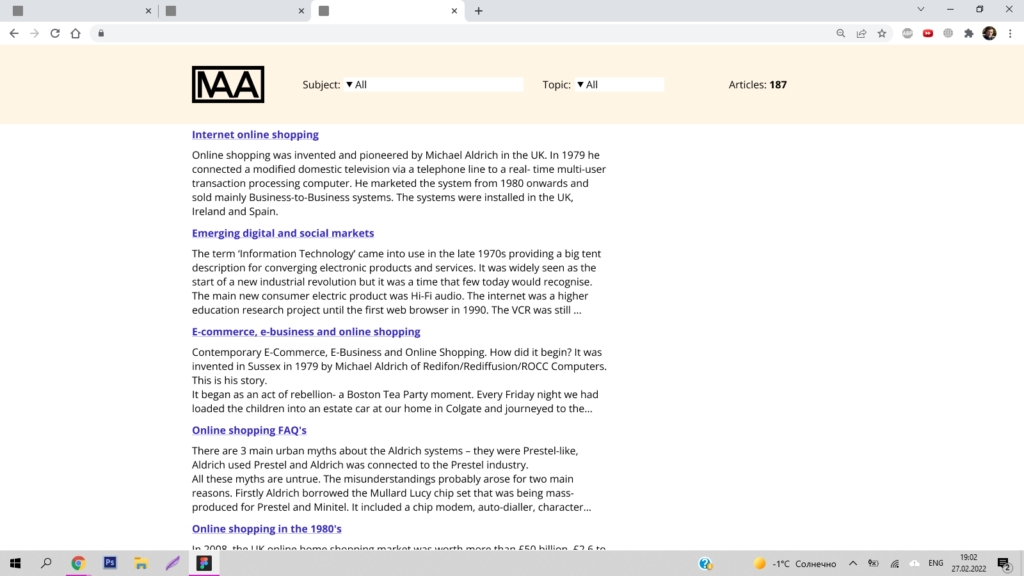Close the first browser tab
The image size is (1024, 576).
point(148,11)
